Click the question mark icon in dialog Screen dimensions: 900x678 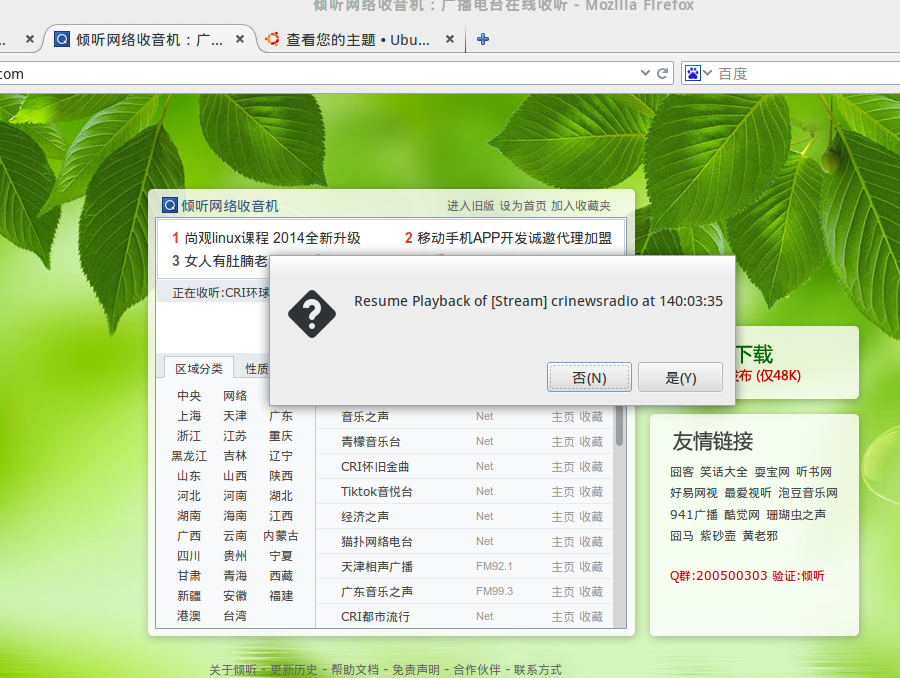tap(312, 314)
